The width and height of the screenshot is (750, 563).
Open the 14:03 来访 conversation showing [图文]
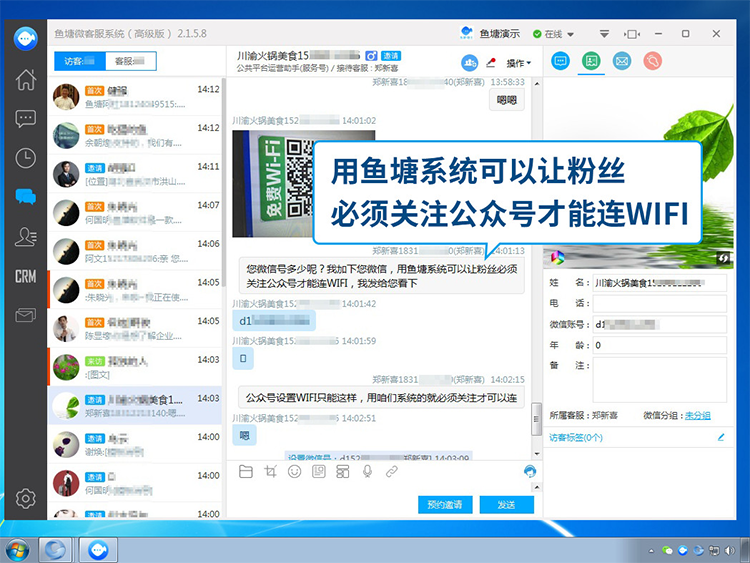[136, 367]
